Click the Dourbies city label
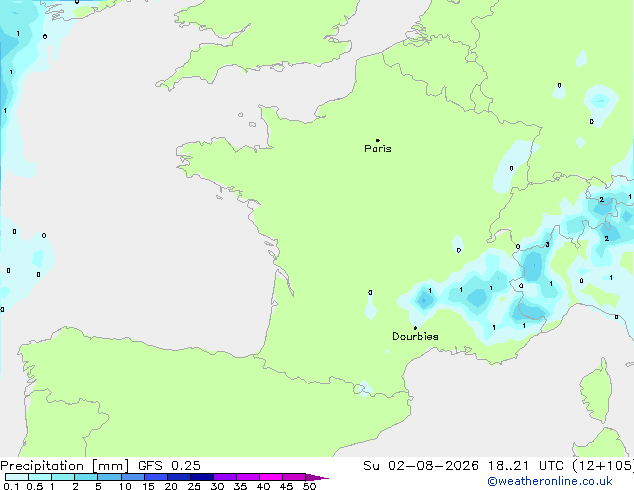Viewport: 634px width, 490px height. (x=415, y=336)
